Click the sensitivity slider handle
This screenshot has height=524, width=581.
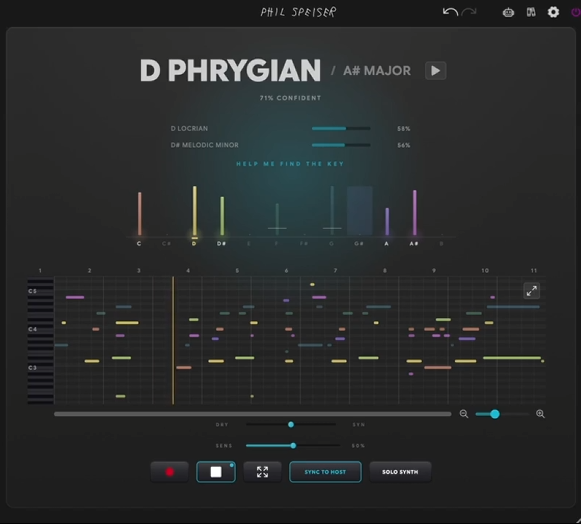click(293, 445)
